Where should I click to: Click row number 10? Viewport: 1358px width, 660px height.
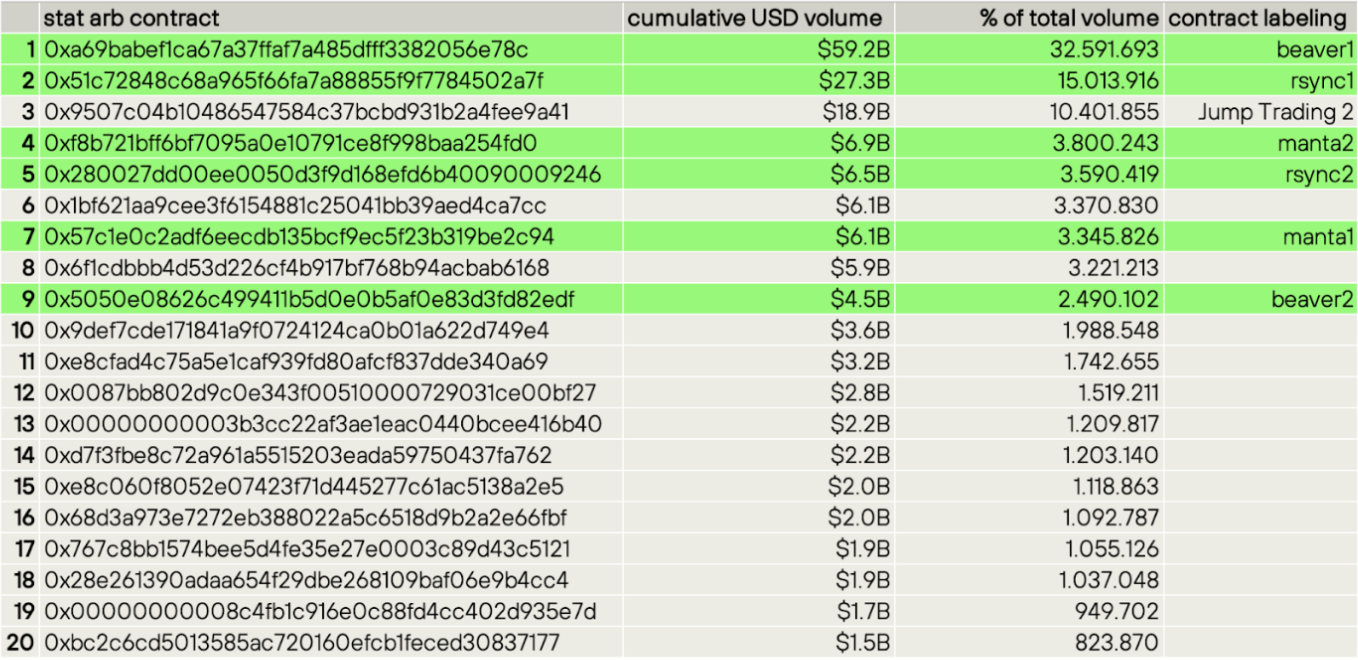tap(21, 330)
